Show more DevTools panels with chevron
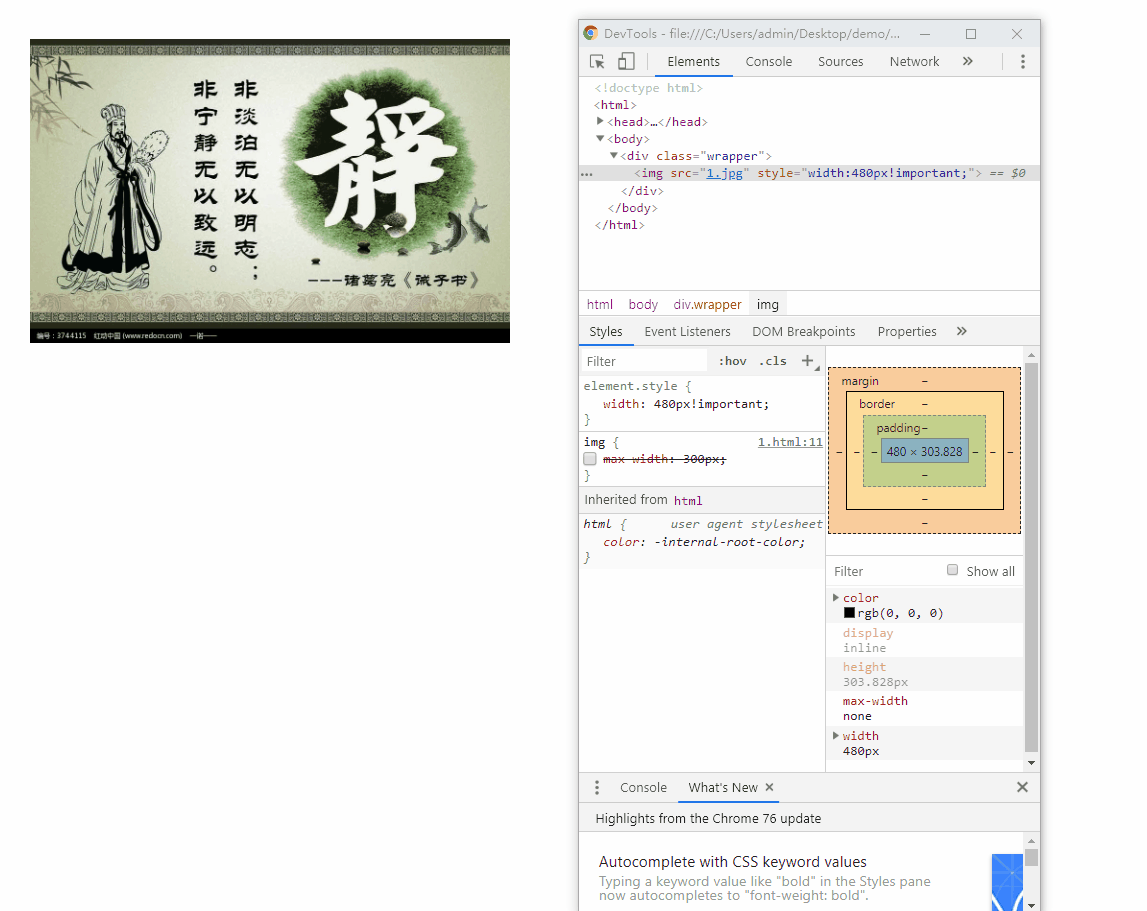This screenshot has width=1147, height=911. click(967, 62)
